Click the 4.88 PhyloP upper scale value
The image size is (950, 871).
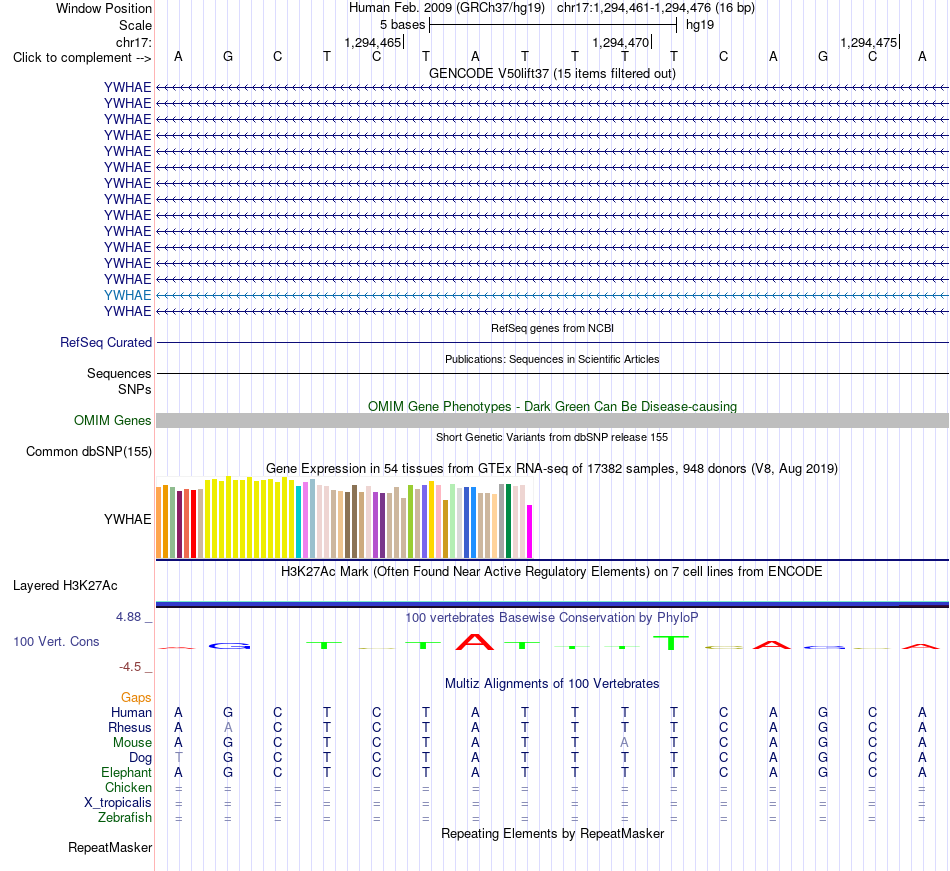[128, 617]
